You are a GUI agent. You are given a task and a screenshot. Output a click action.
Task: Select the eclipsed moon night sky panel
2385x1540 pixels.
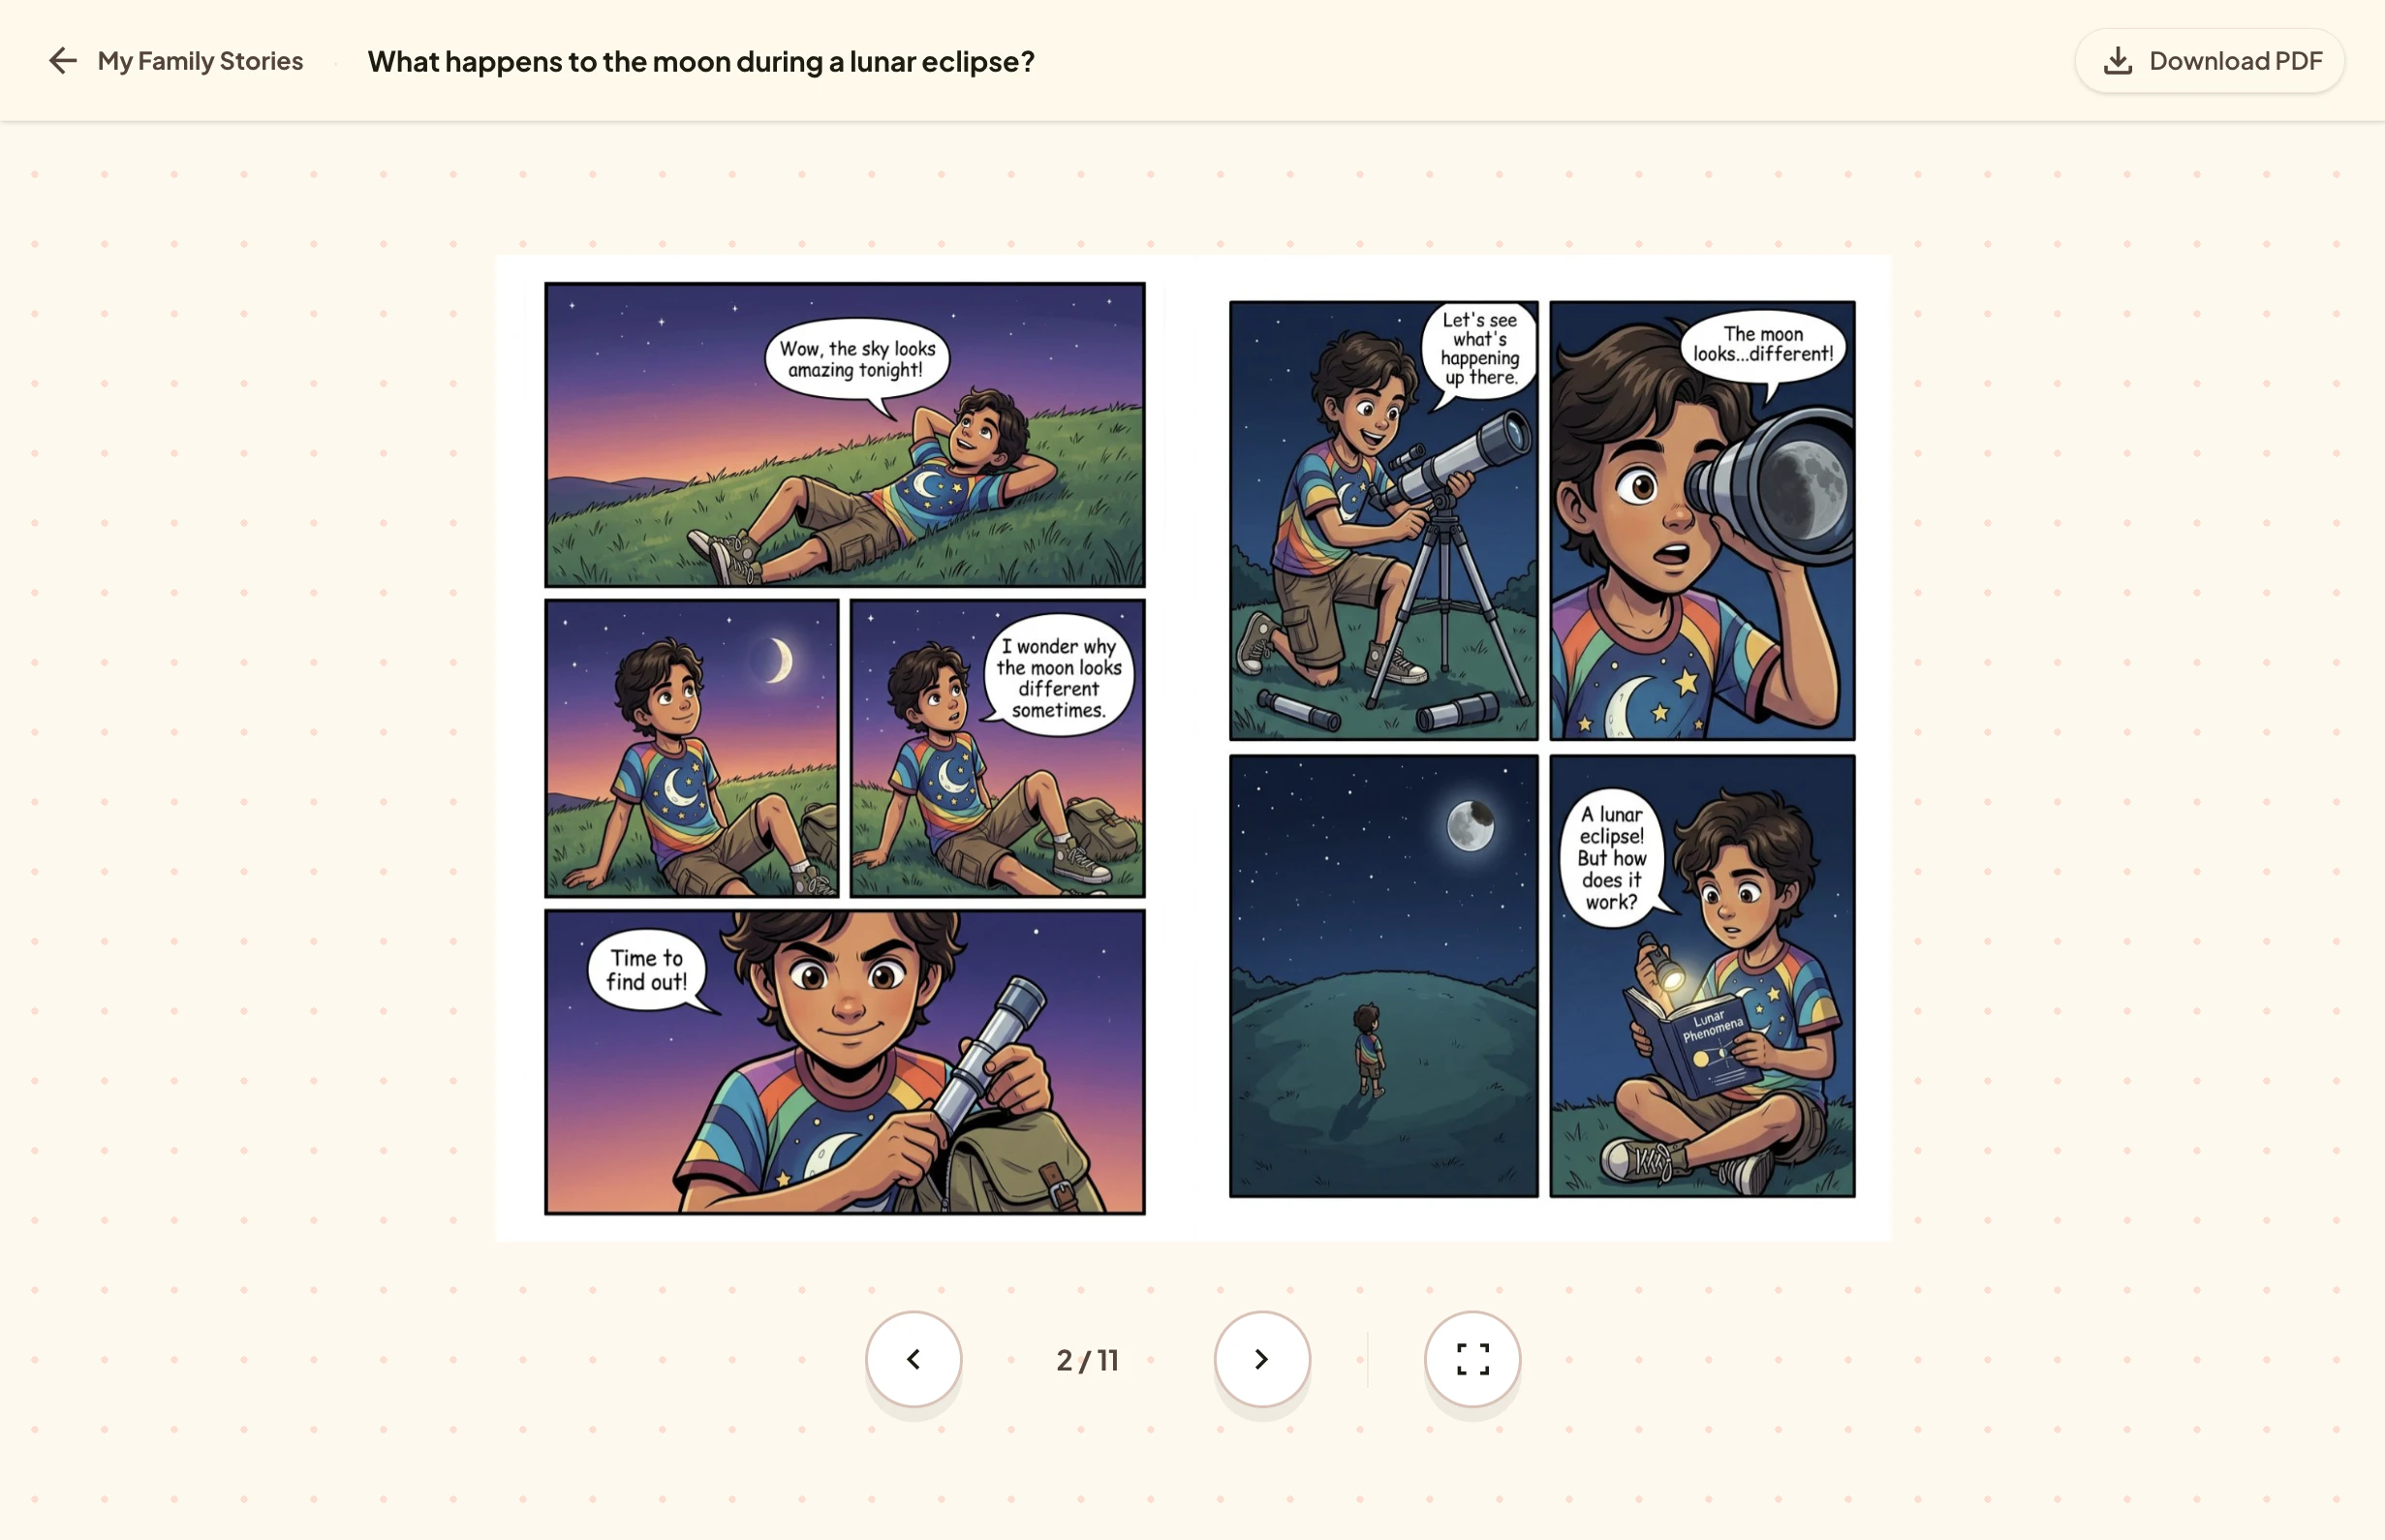1383,976
